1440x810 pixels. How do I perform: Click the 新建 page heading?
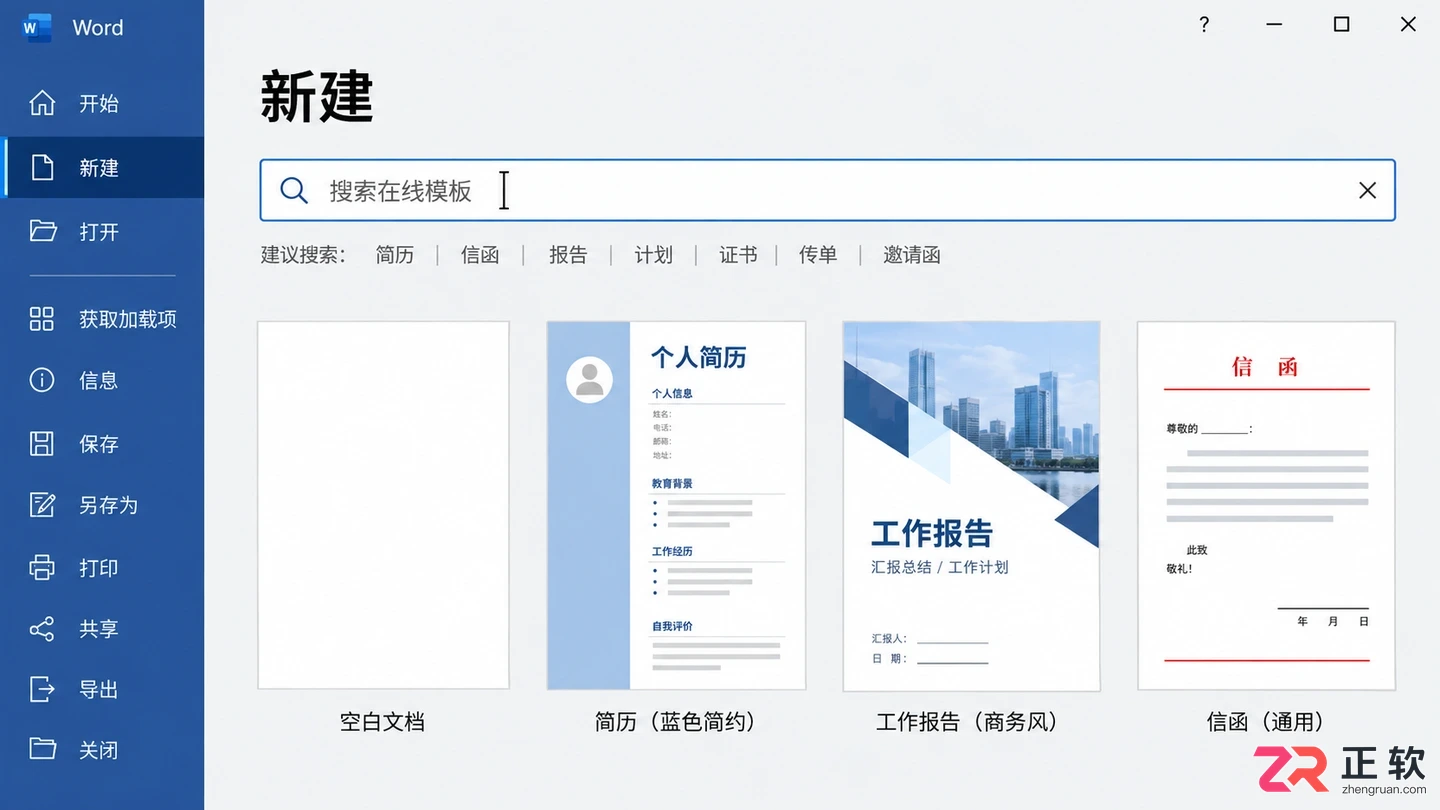point(317,97)
